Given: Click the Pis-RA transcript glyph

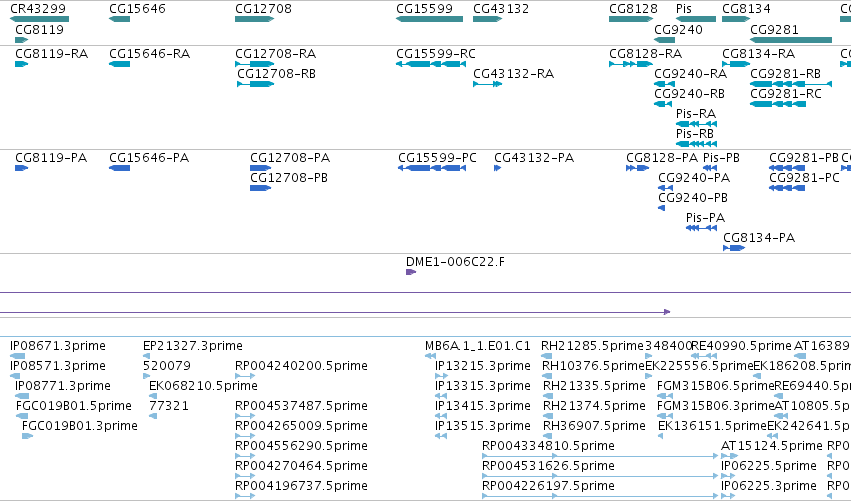Looking at the screenshot, I should 696,124.
